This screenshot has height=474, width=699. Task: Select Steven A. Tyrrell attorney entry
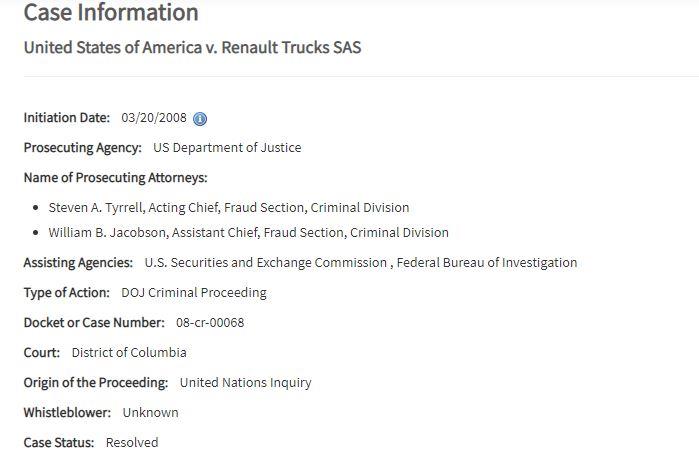(229, 207)
